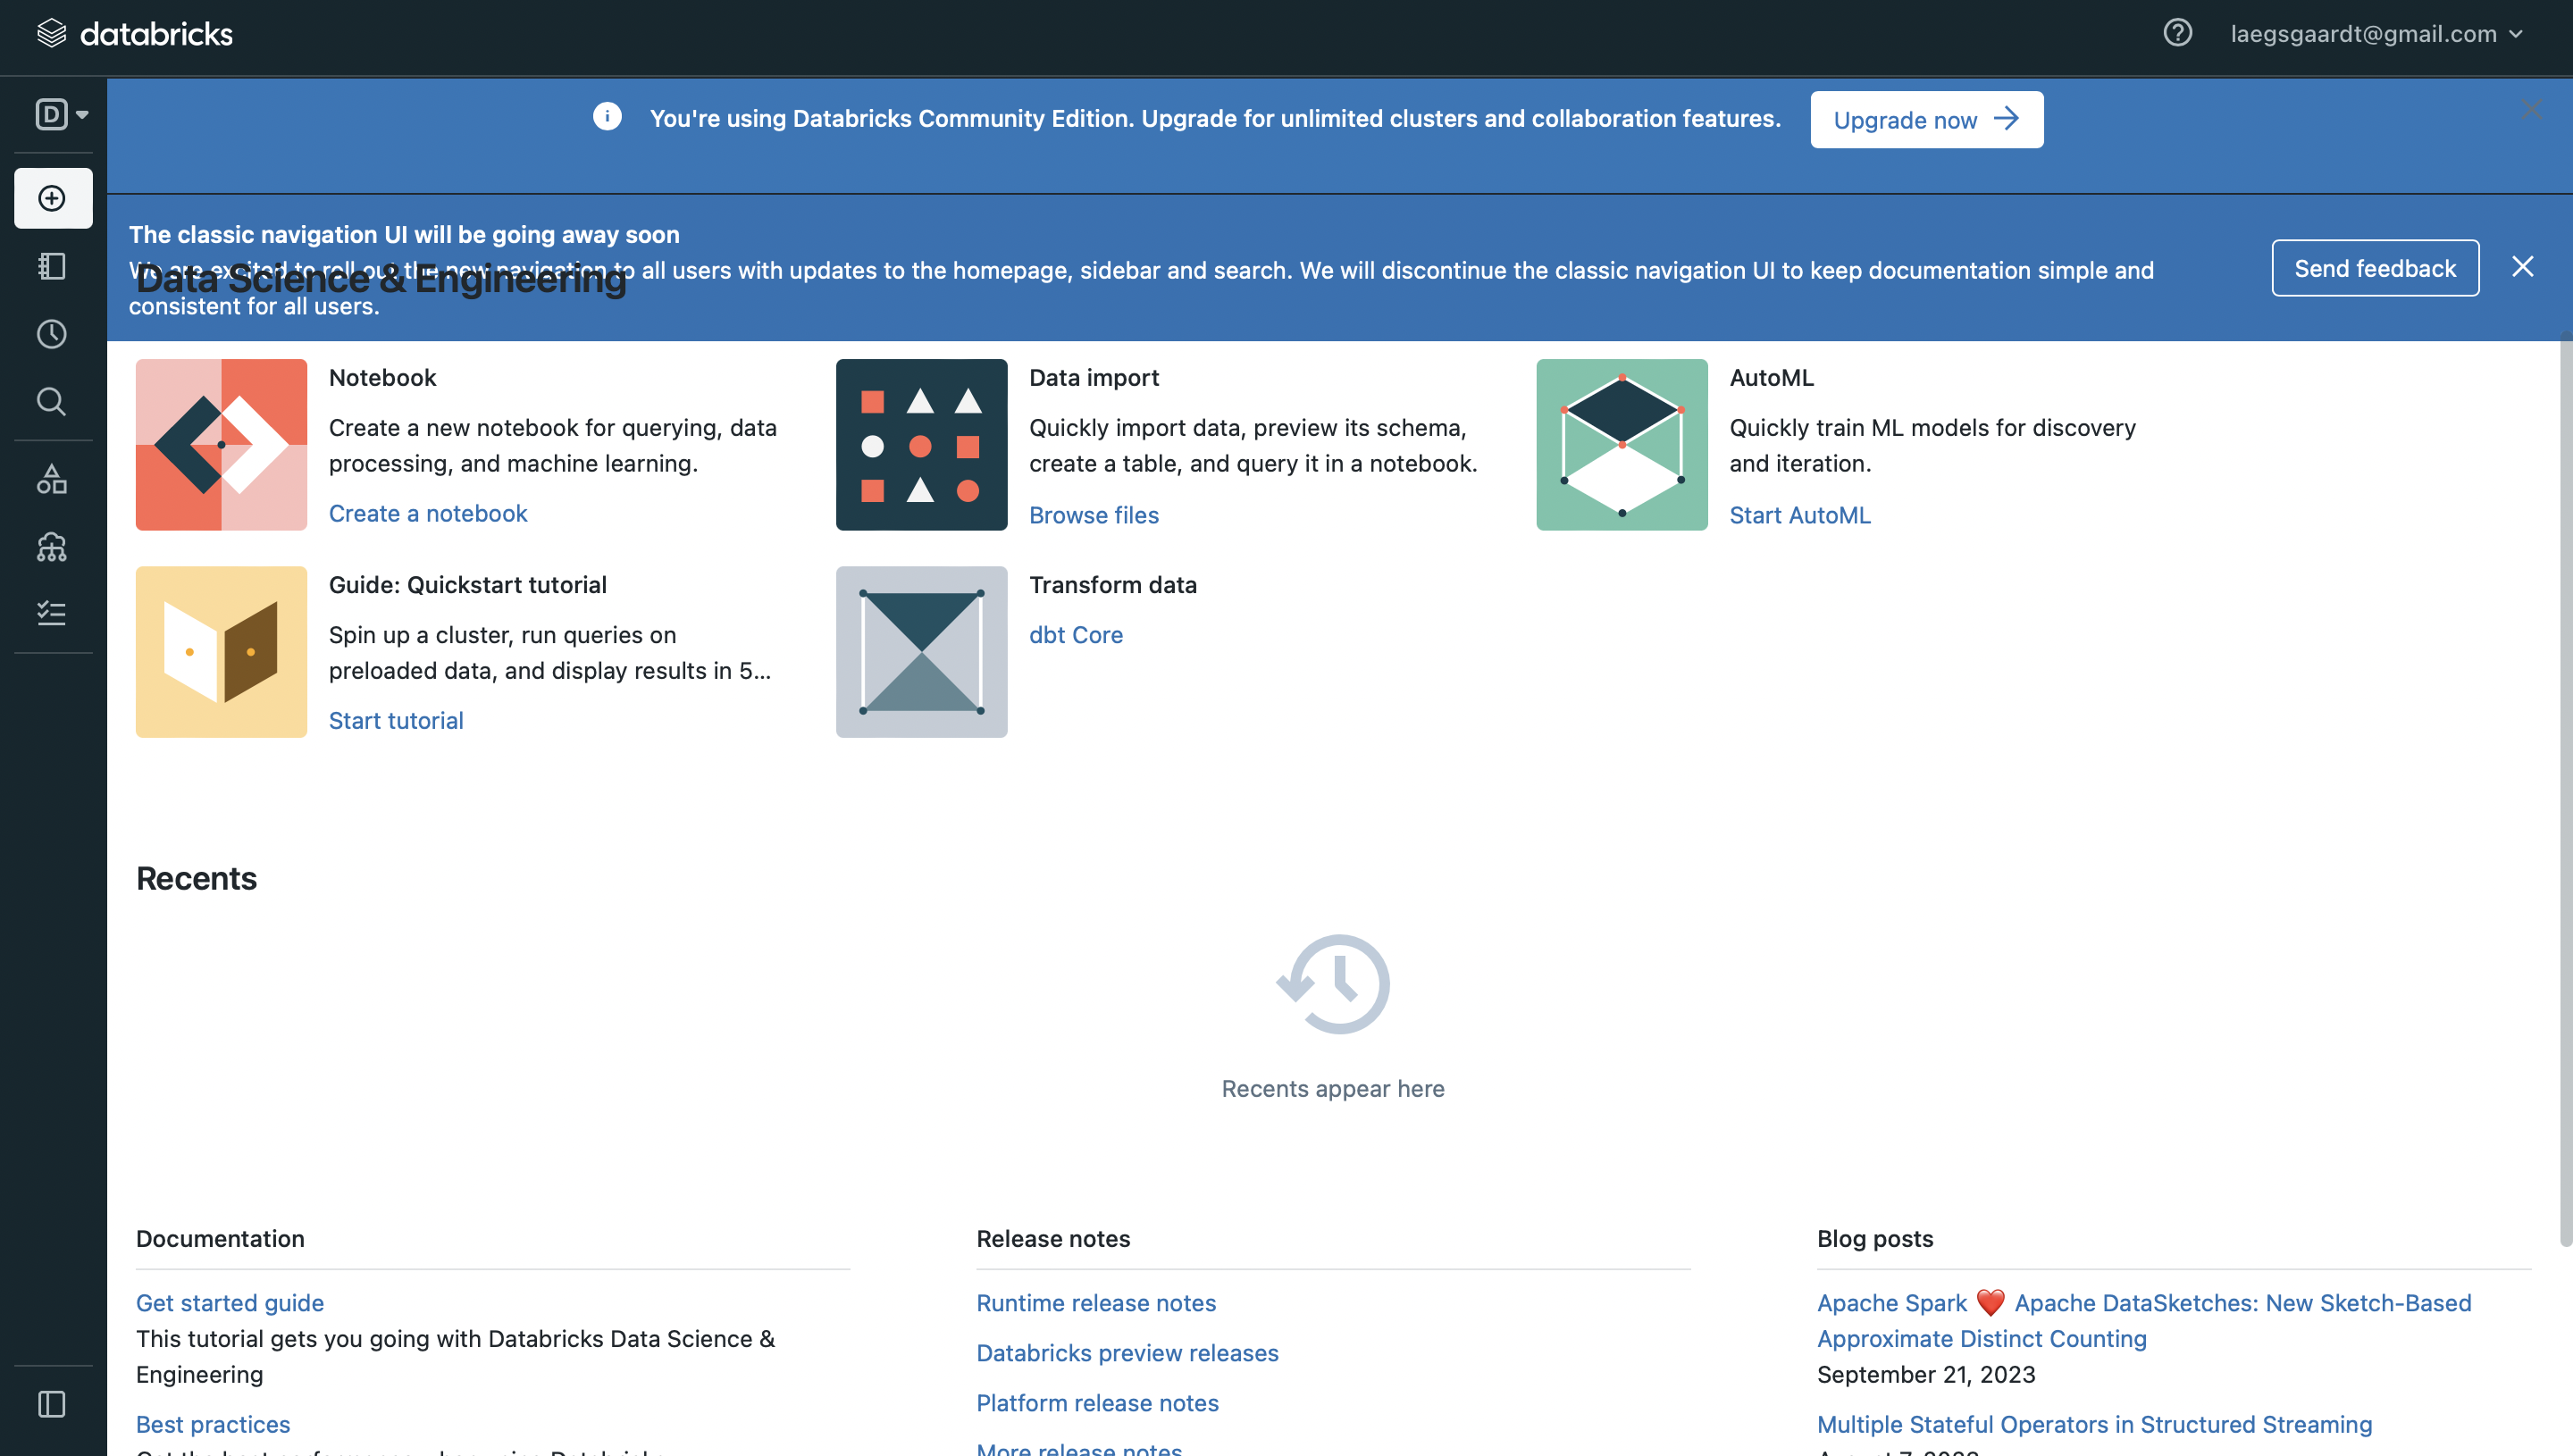The width and height of the screenshot is (2573, 1456).
Task: Click the Send feedback button
Action: point(2374,268)
